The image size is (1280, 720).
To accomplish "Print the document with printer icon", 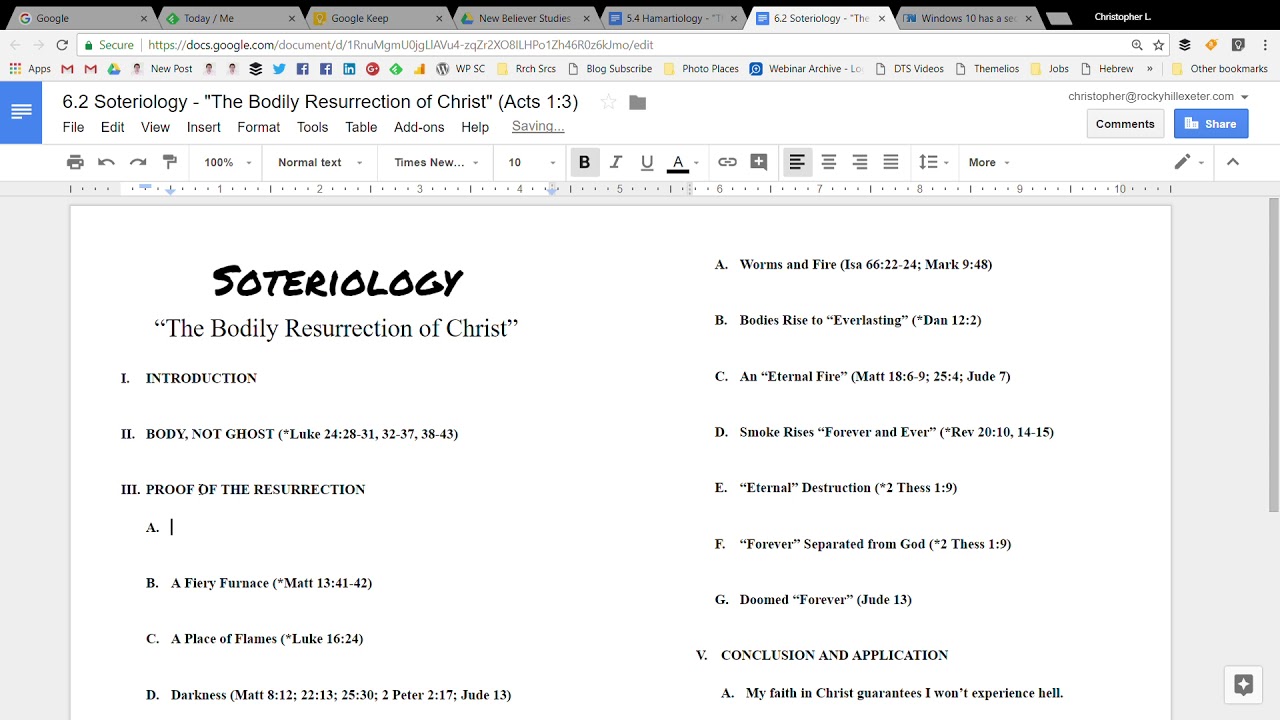I will point(75,162).
